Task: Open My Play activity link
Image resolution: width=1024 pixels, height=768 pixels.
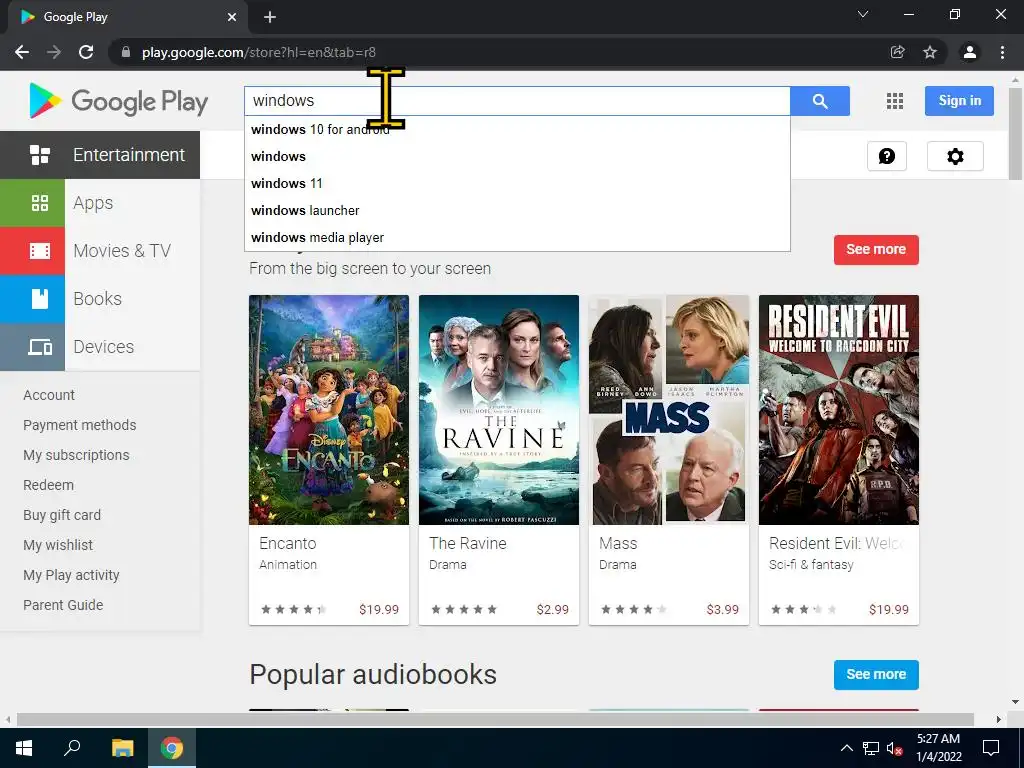Action: click(x=71, y=575)
